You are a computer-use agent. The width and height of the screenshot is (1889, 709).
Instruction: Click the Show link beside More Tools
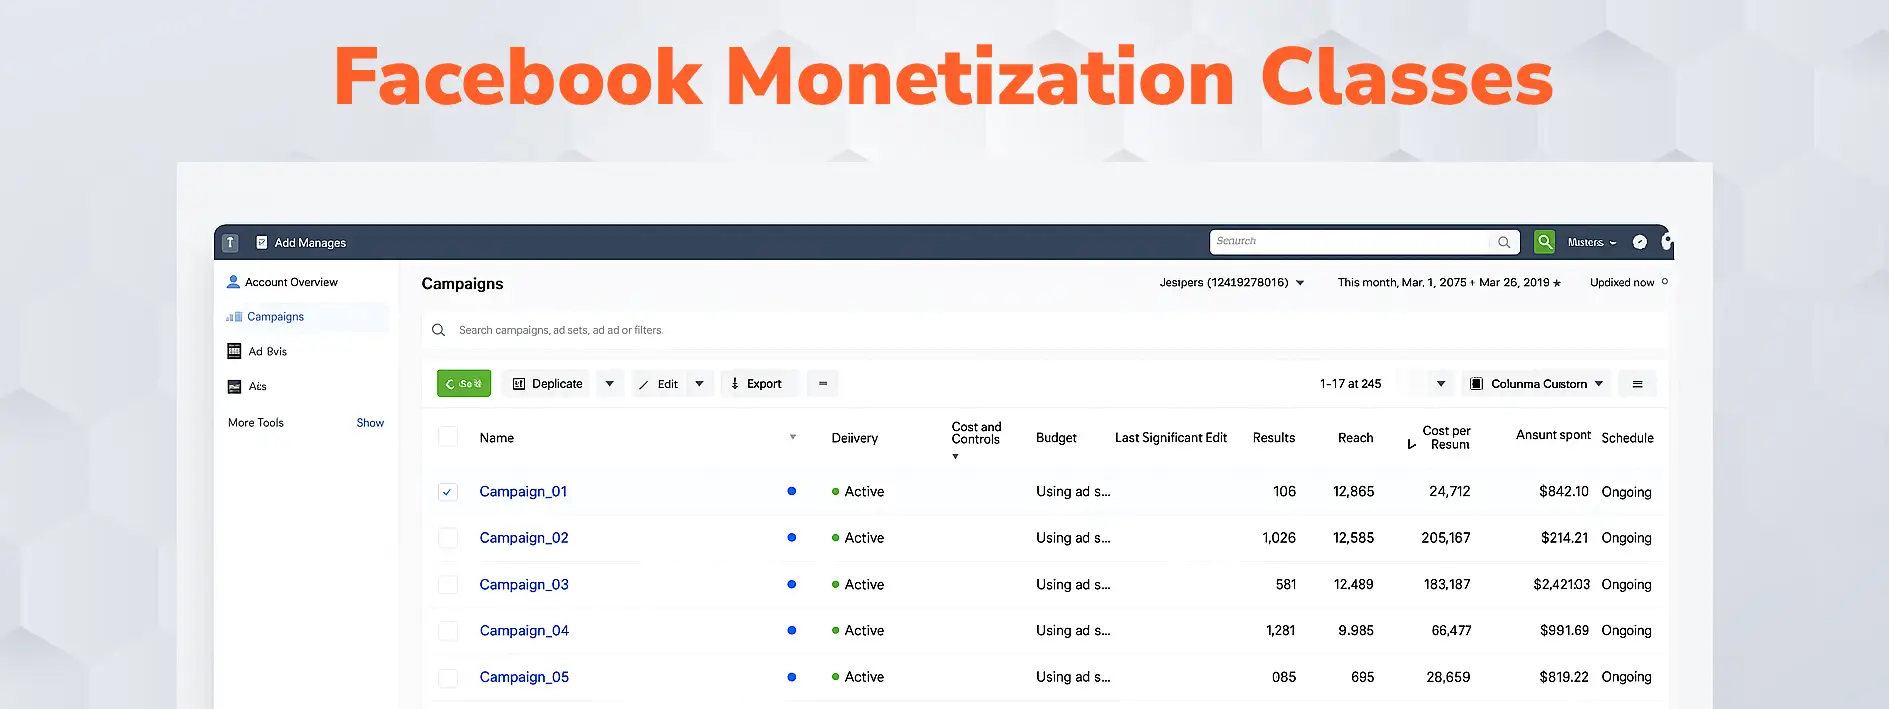[370, 423]
